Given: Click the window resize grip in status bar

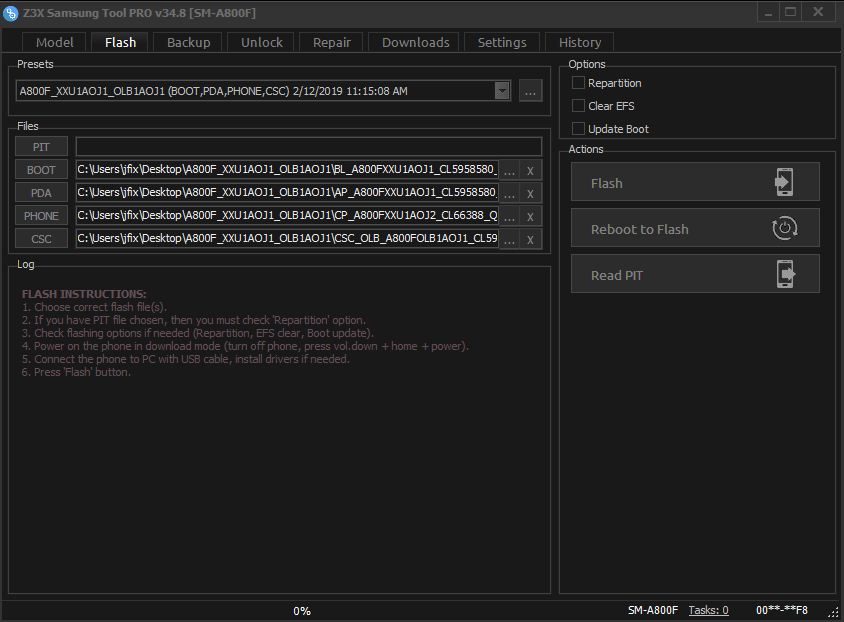Looking at the screenshot, I should (834, 613).
